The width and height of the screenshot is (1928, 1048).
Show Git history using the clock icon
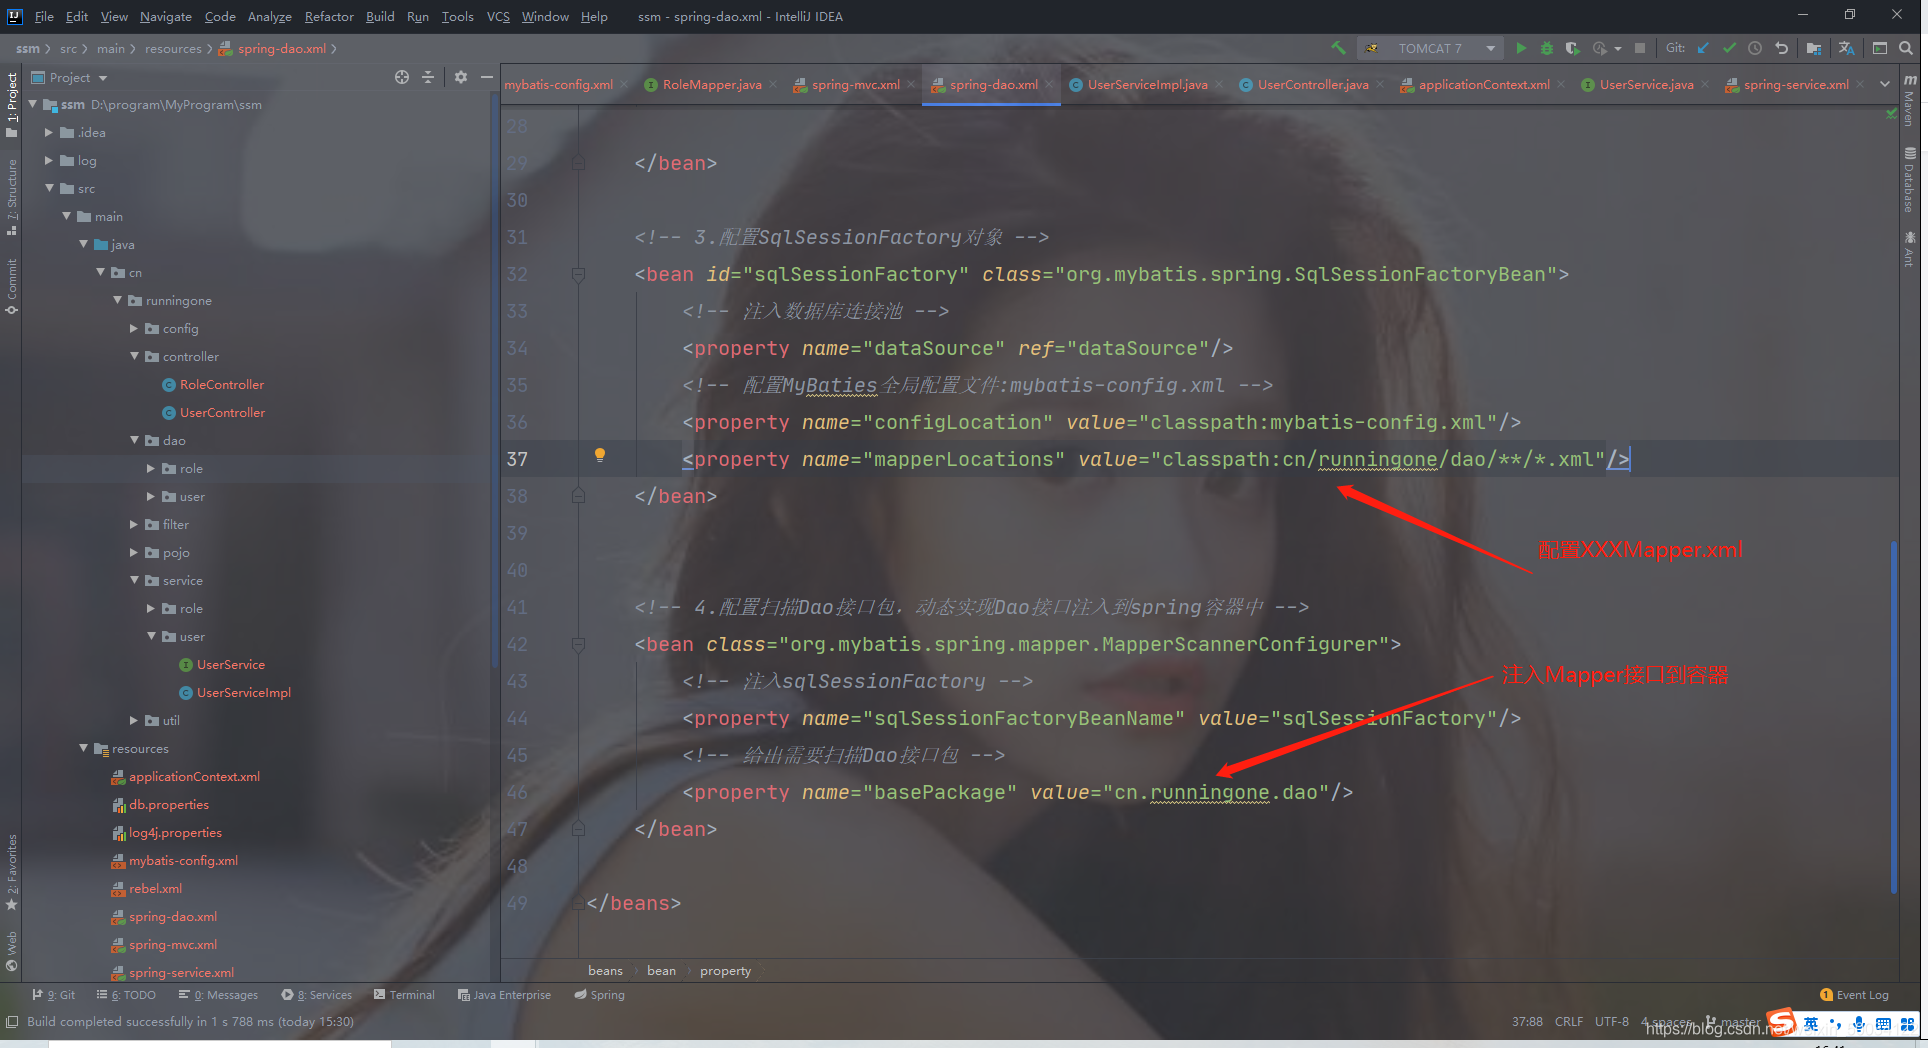click(1755, 48)
